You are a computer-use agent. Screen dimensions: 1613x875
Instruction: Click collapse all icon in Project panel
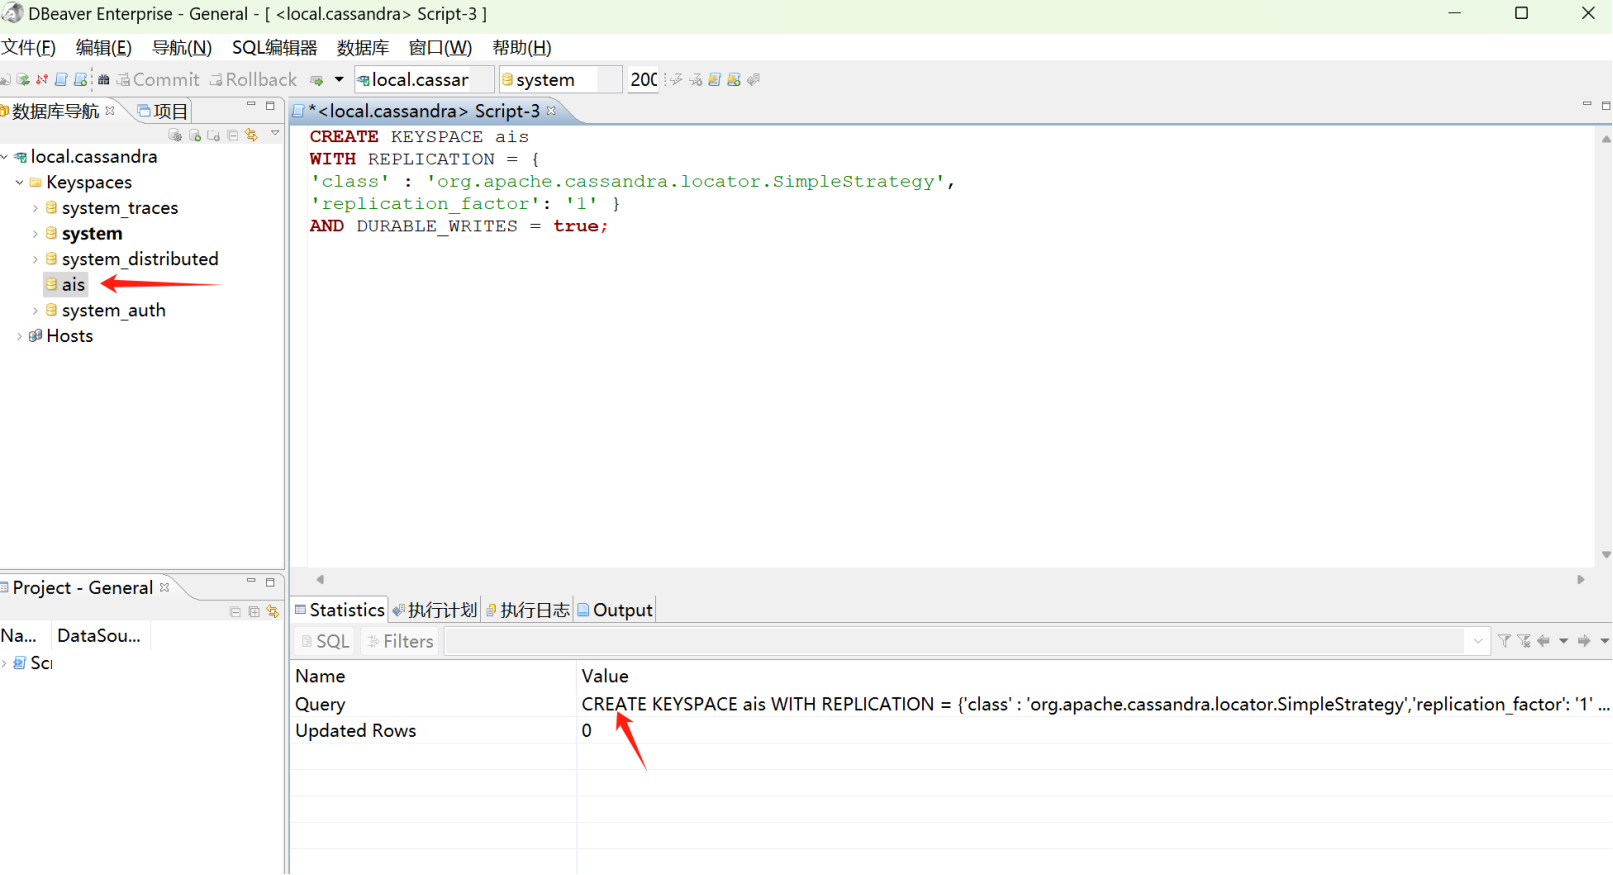coord(235,612)
